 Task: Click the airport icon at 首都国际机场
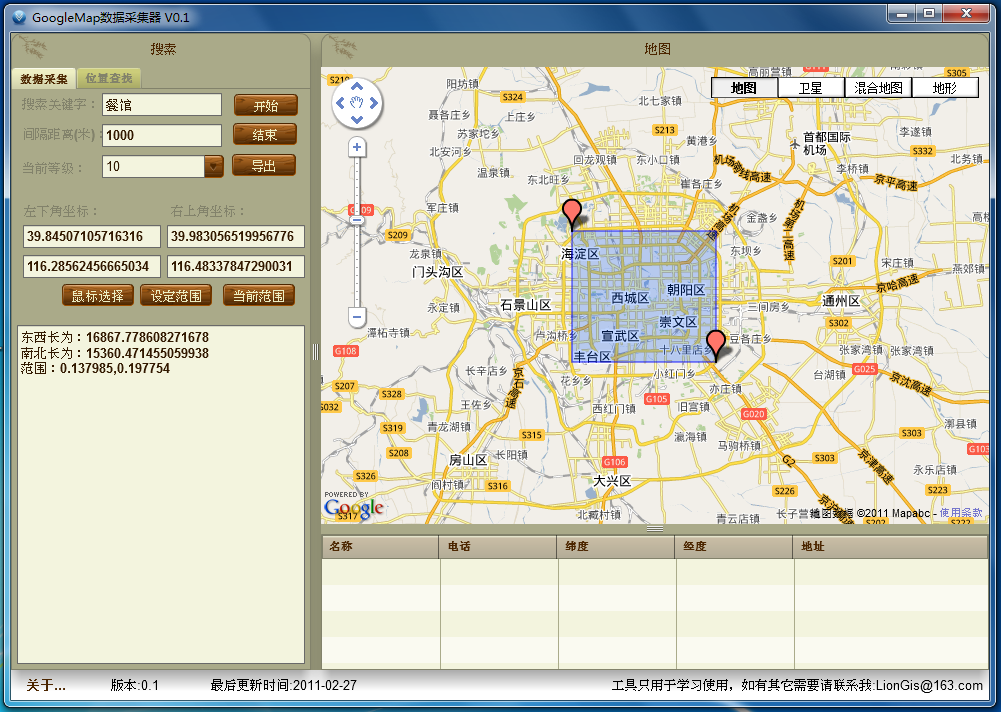tap(794, 143)
